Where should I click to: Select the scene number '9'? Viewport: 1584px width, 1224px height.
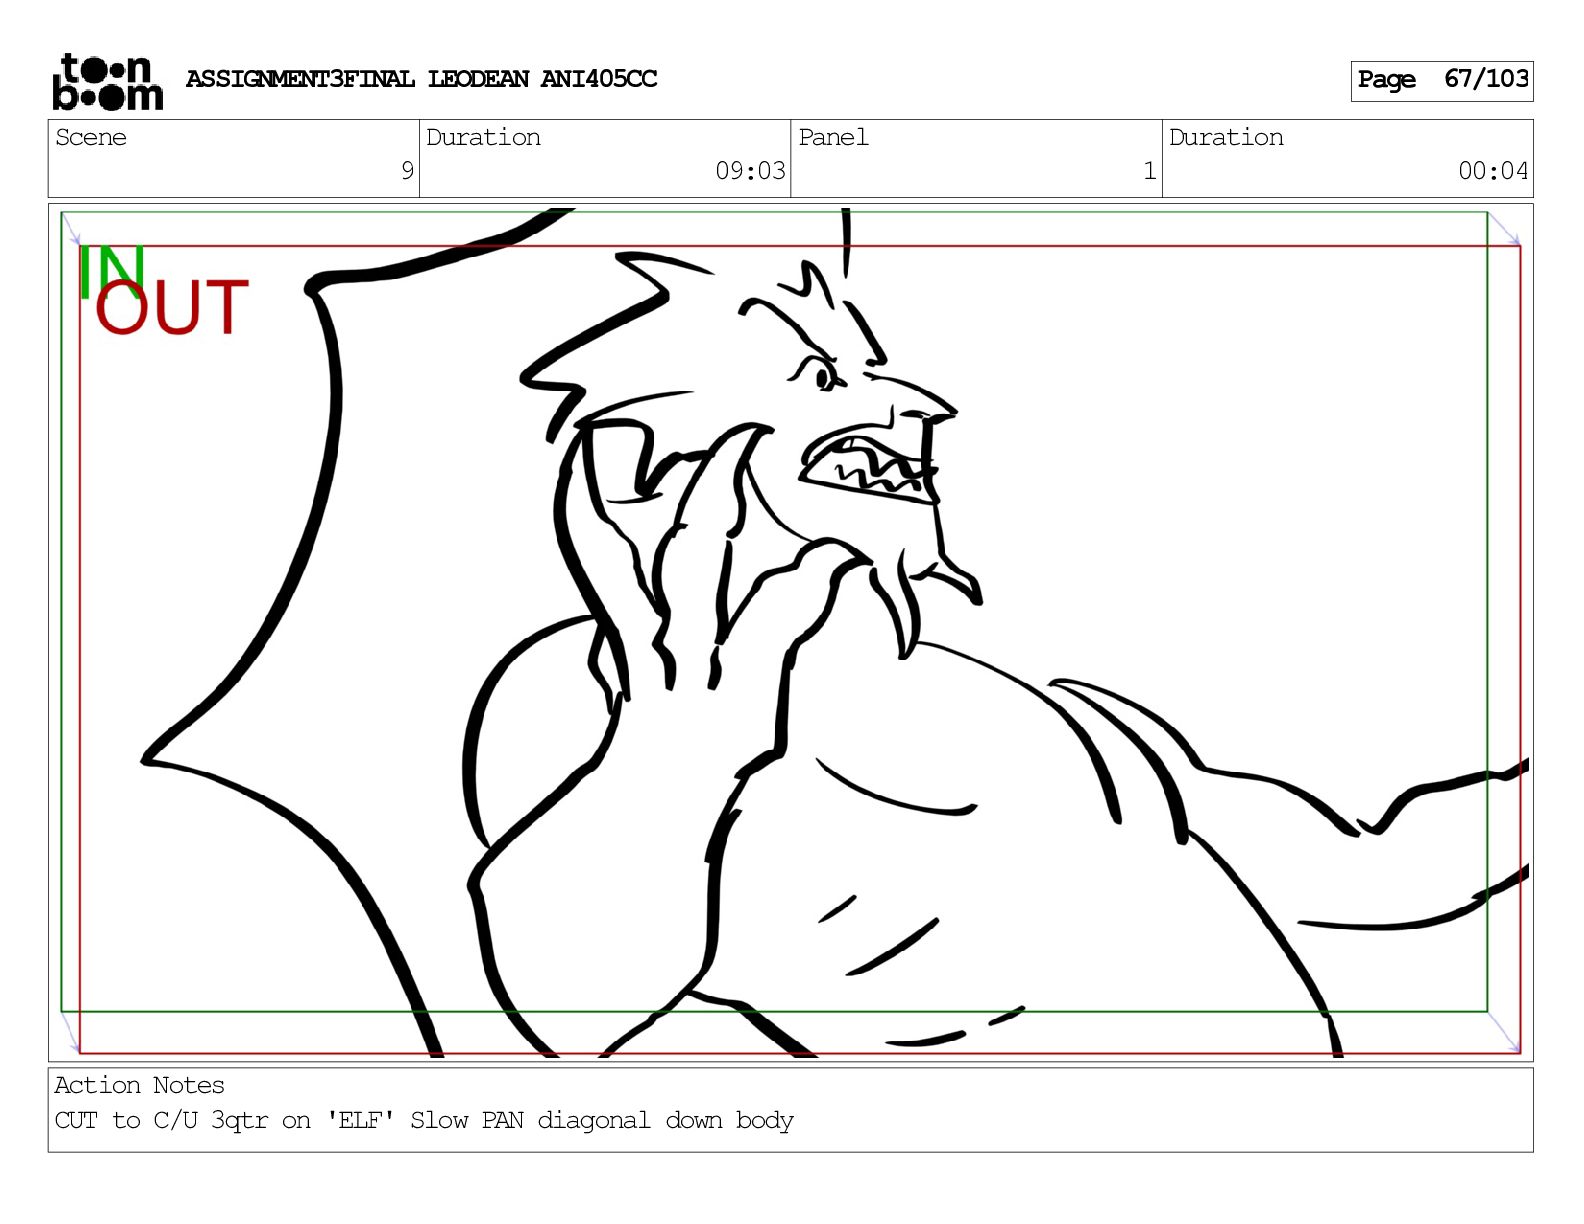(407, 171)
